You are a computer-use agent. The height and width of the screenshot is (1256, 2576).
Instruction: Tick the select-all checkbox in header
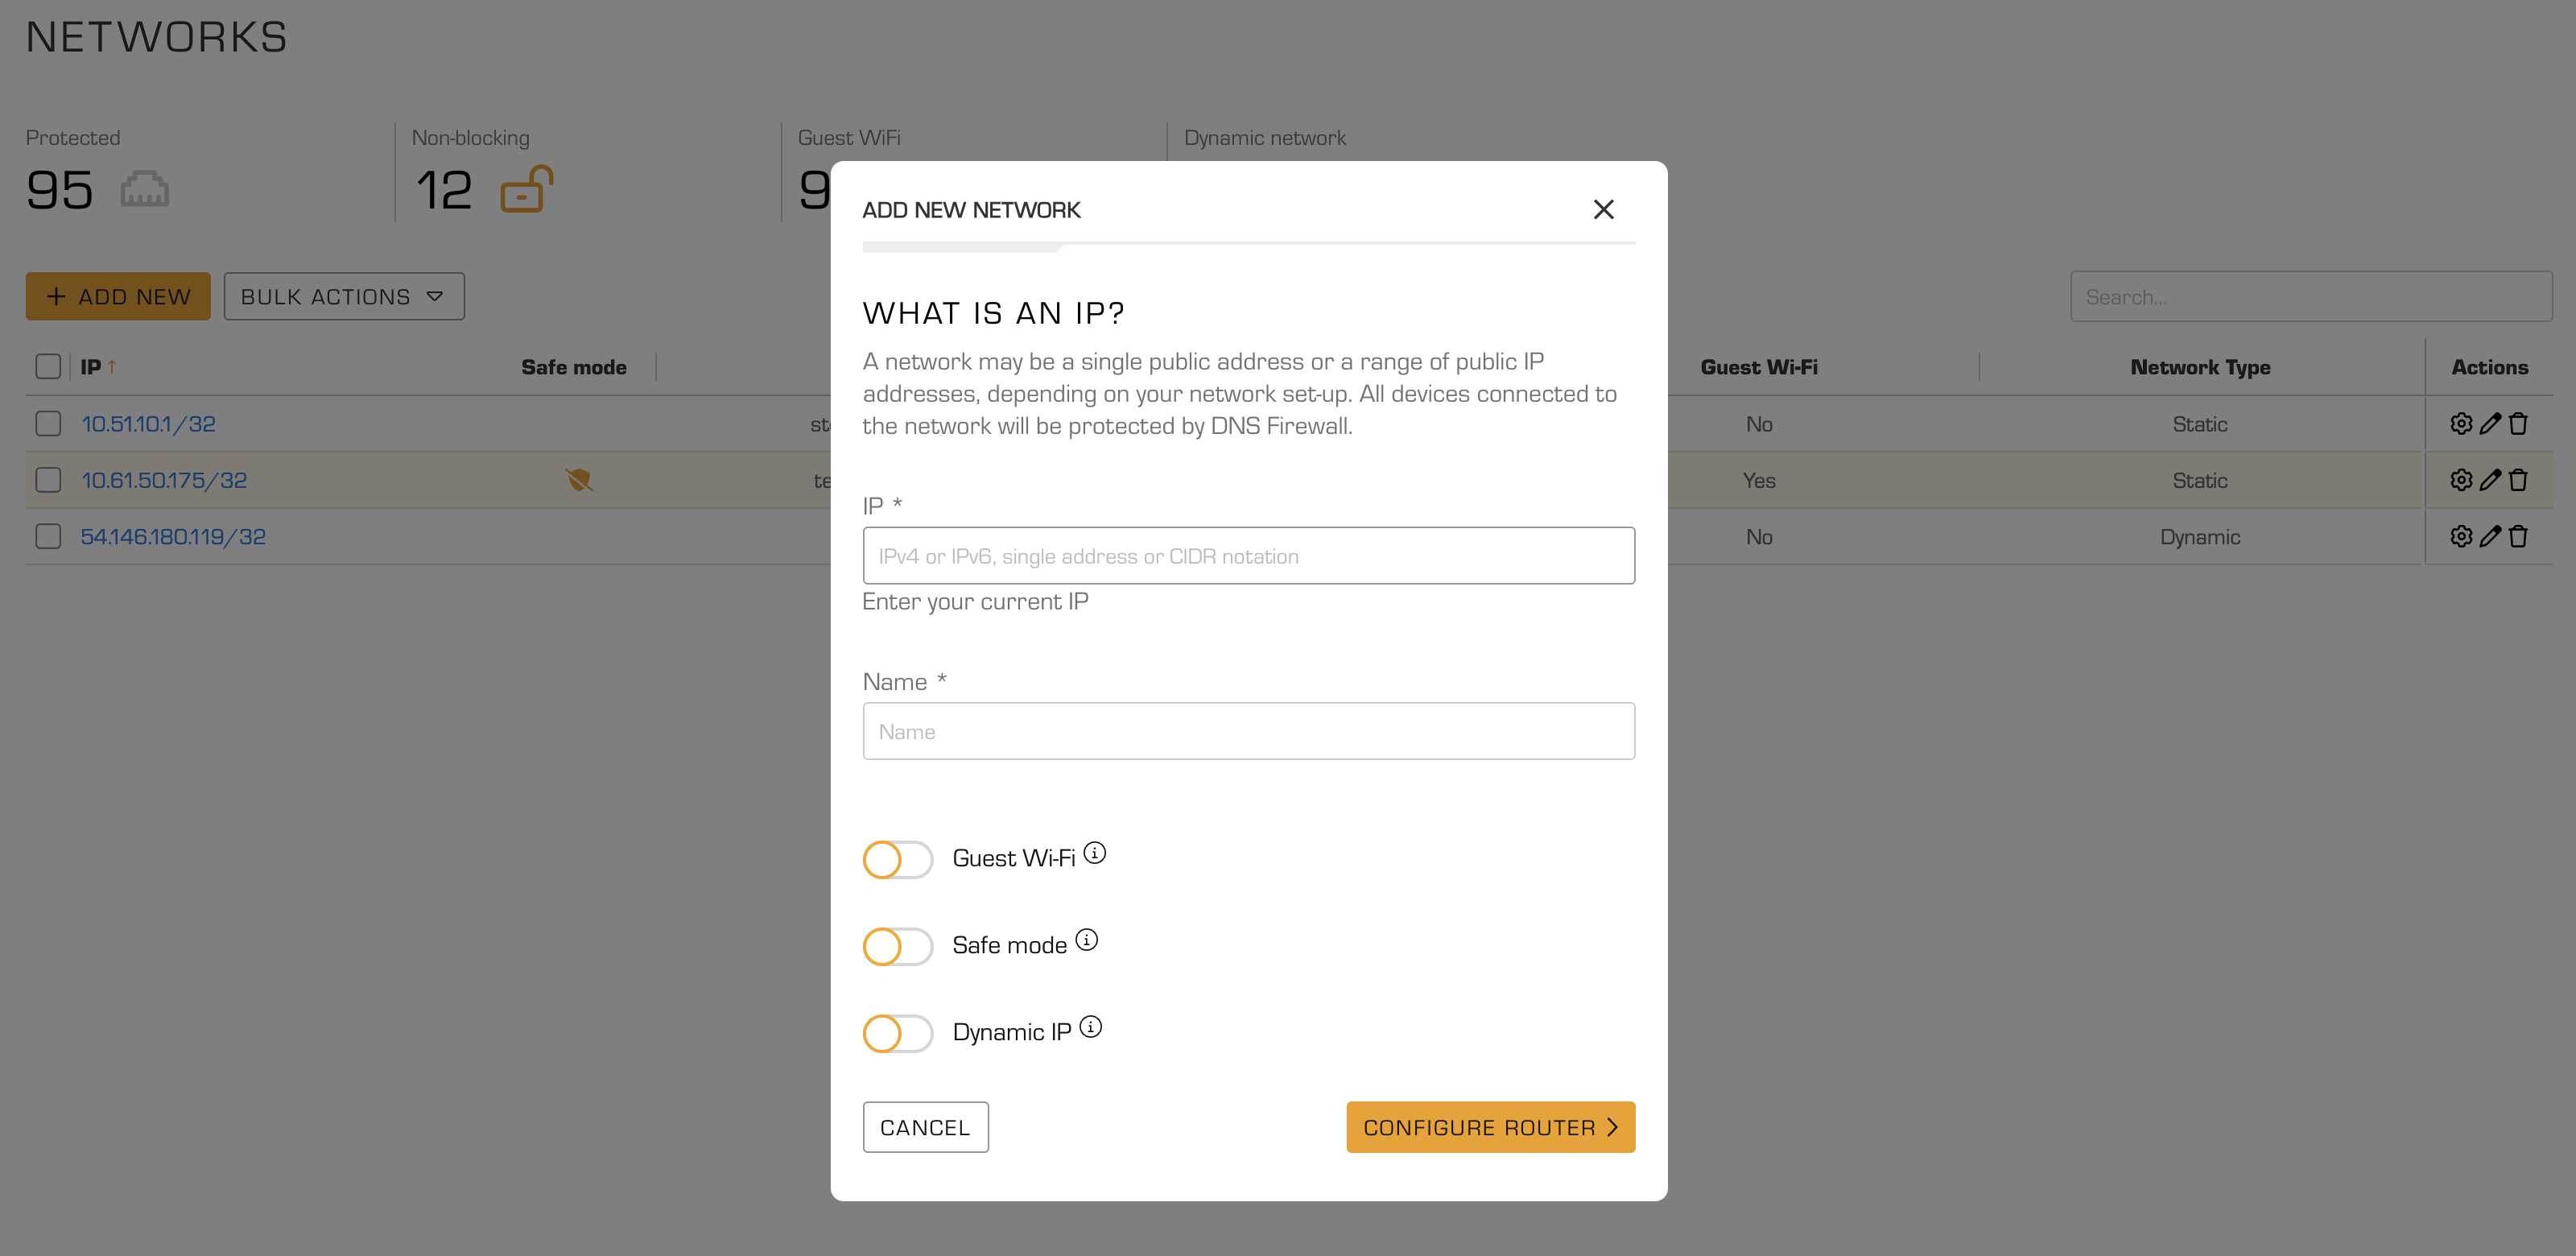(48, 367)
